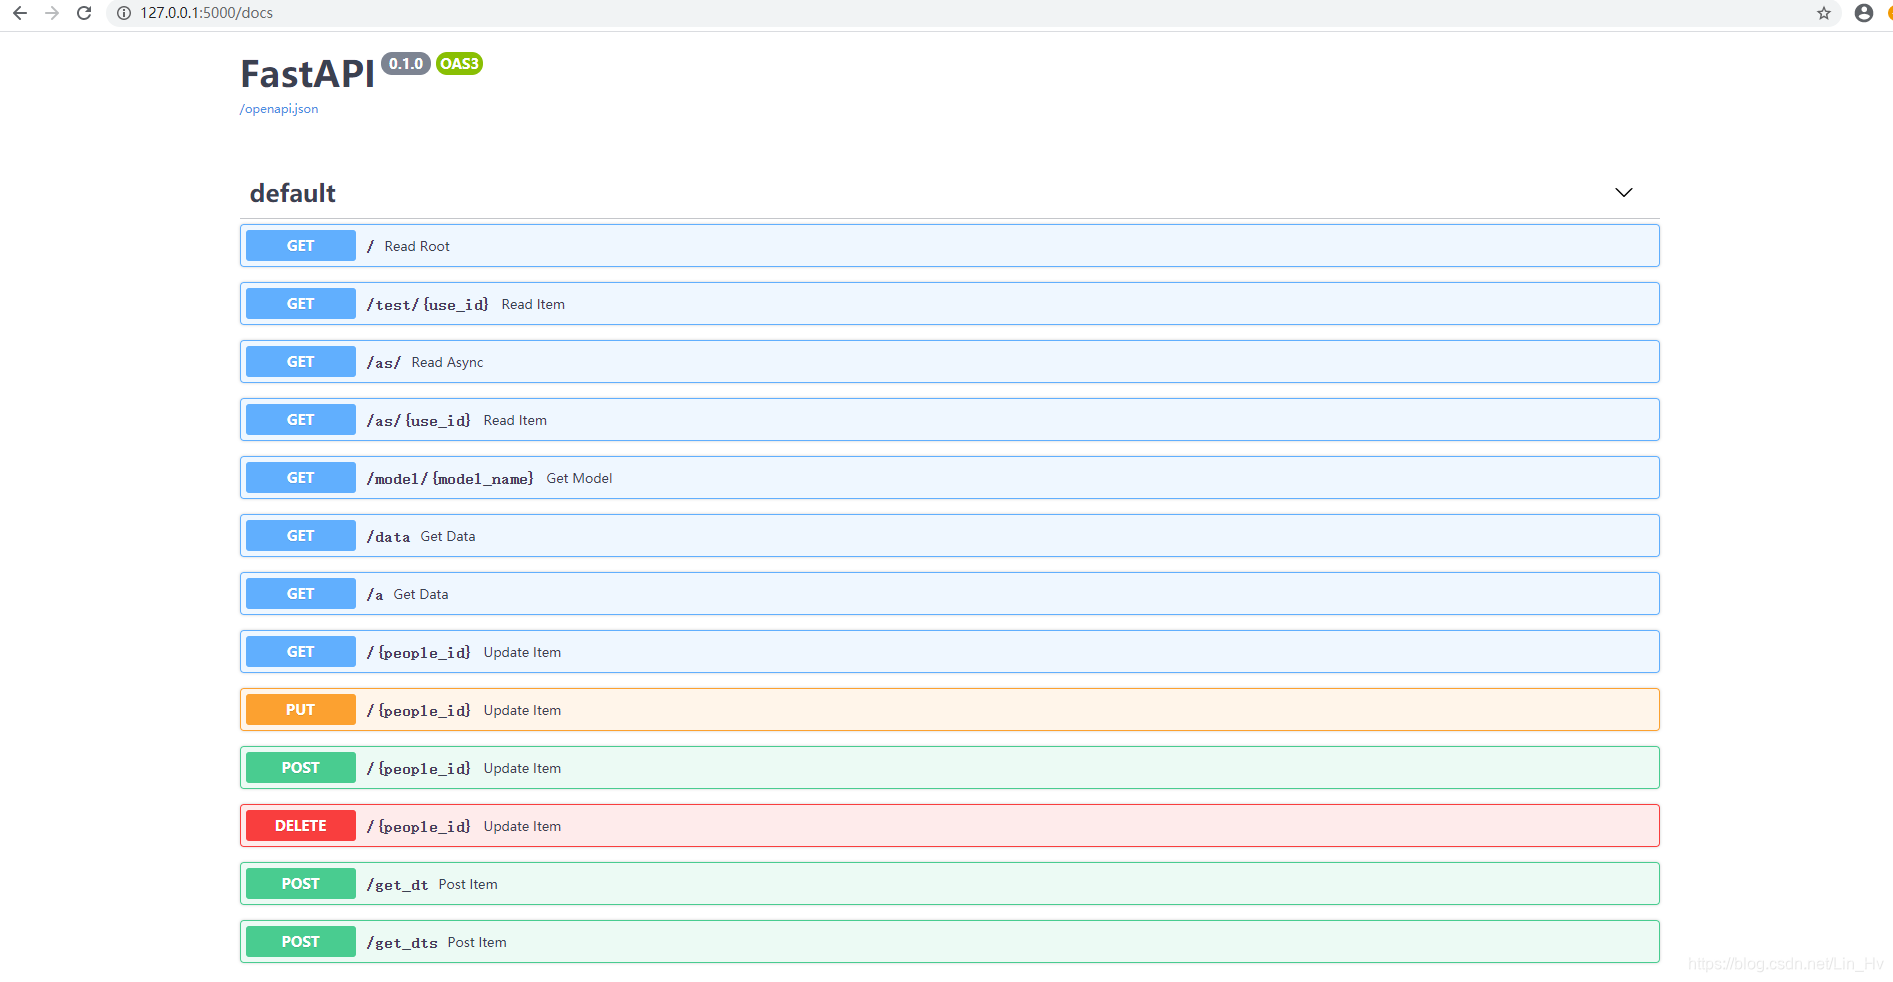
Task: Expand GET /as/{use_id} Read Item endpoint
Action: (949, 420)
